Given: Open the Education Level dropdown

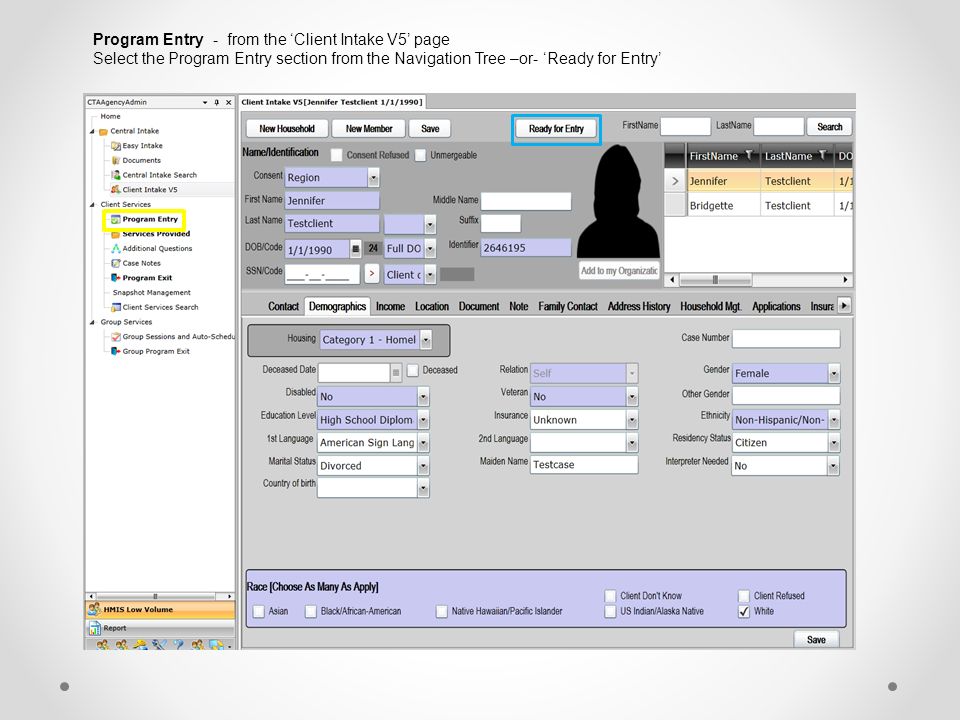Looking at the screenshot, I should (x=423, y=420).
